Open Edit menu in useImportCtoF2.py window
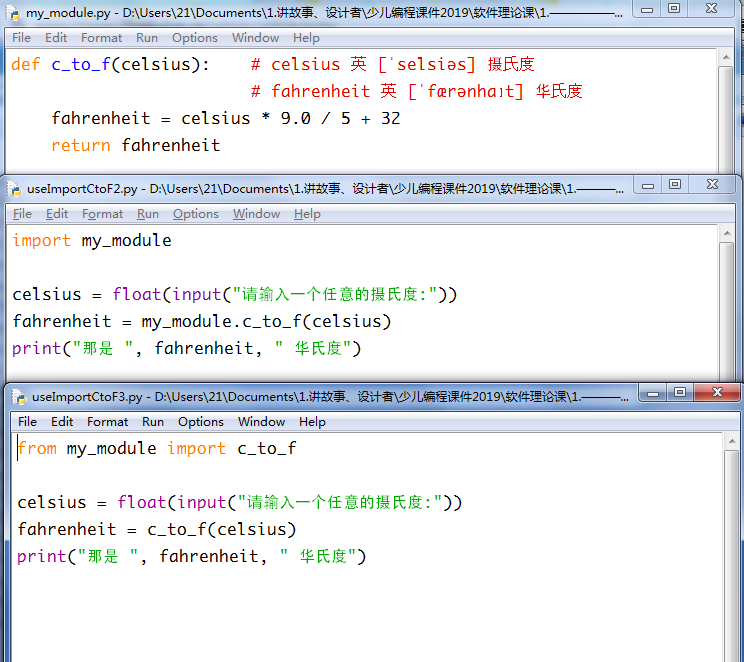Viewport: 744px width, 662px height. 57,214
